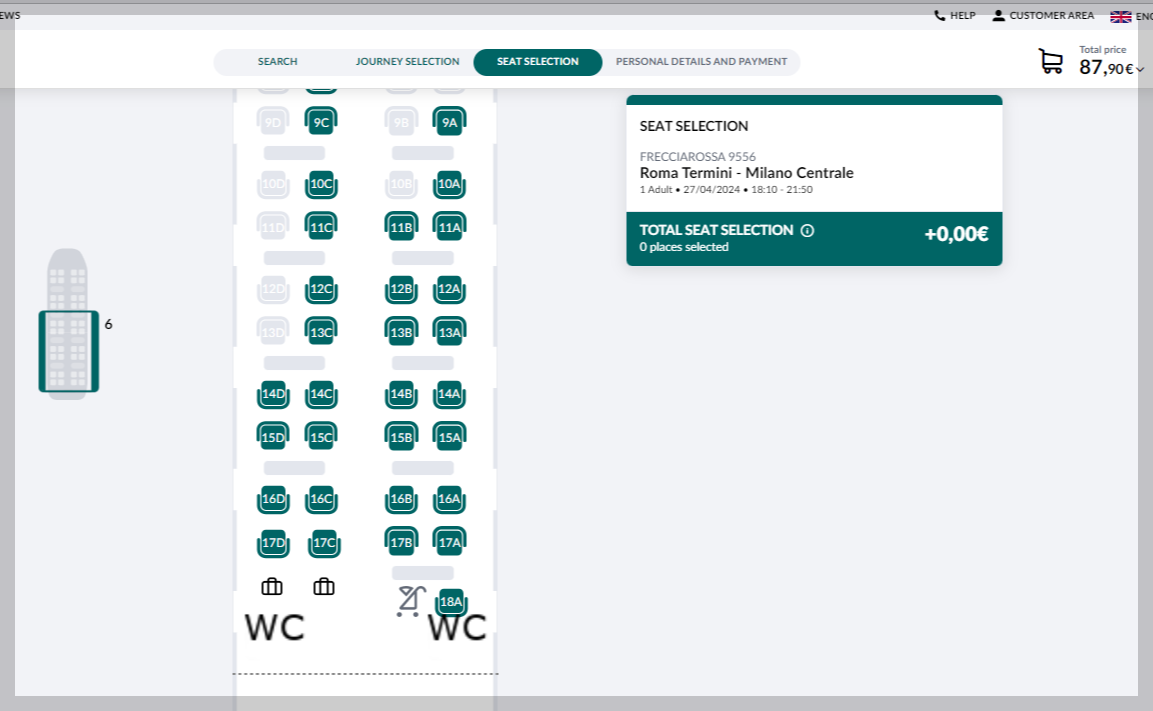Select seat 9C
The width and height of the screenshot is (1153, 711).
tap(321, 121)
